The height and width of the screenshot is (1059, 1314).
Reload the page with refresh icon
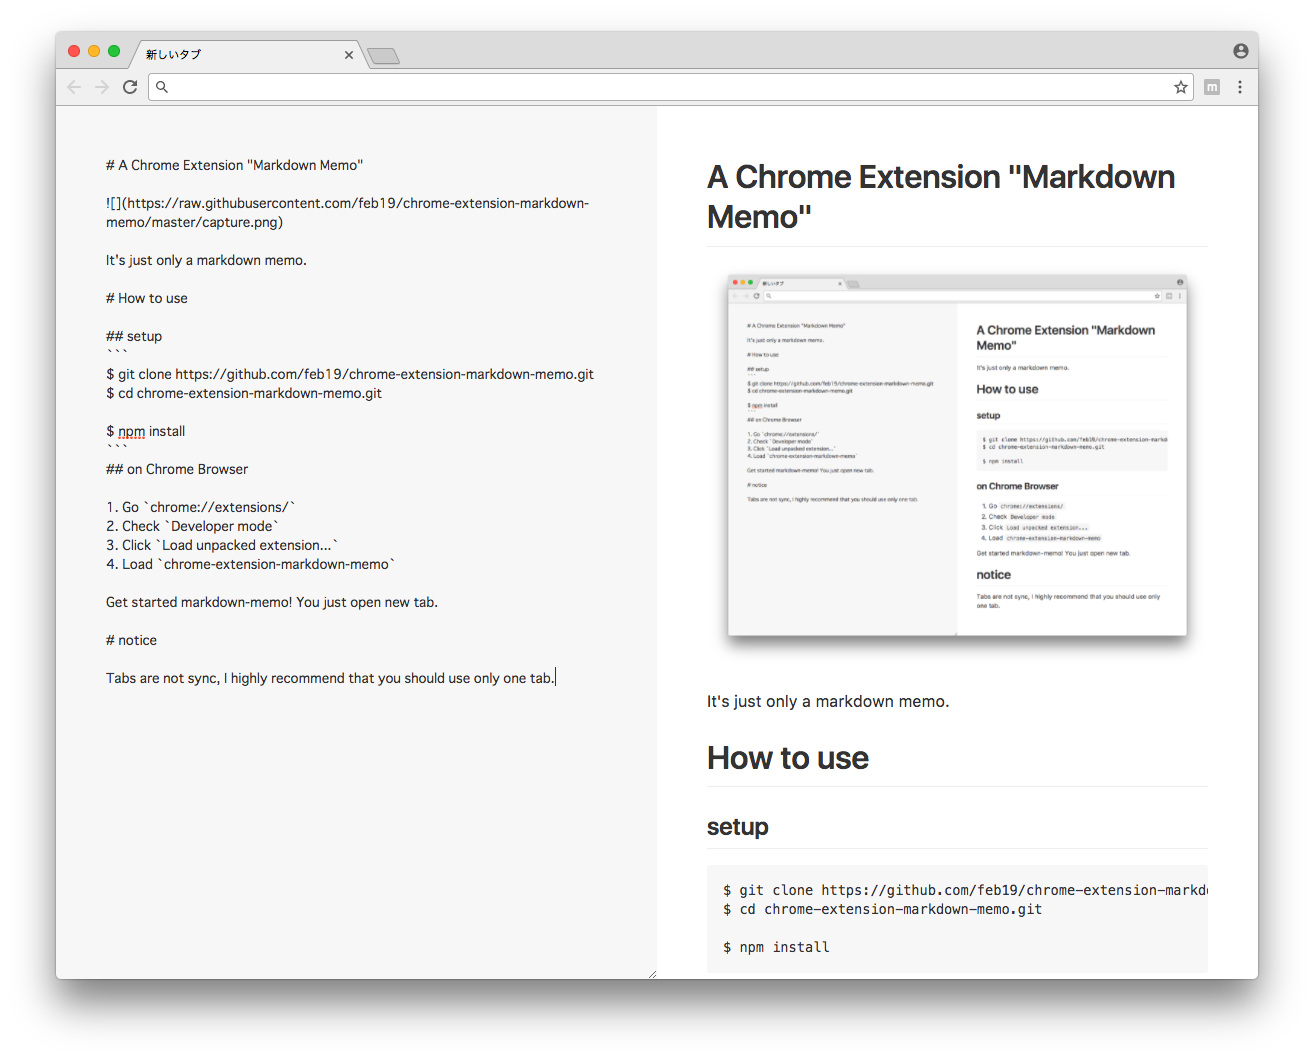click(130, 87)
